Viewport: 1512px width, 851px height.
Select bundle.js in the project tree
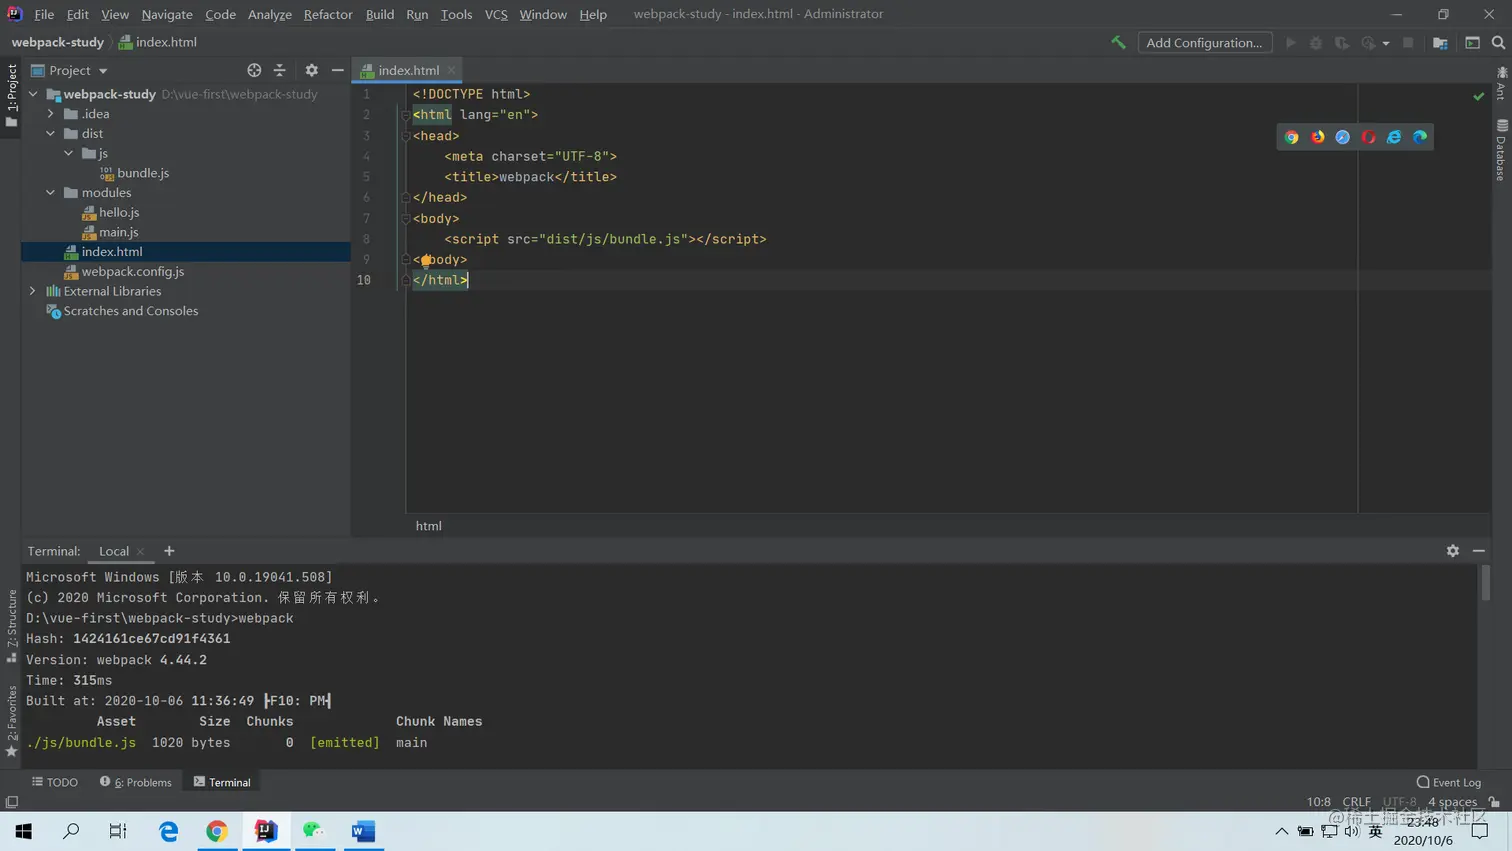click(x=143, y=173)
